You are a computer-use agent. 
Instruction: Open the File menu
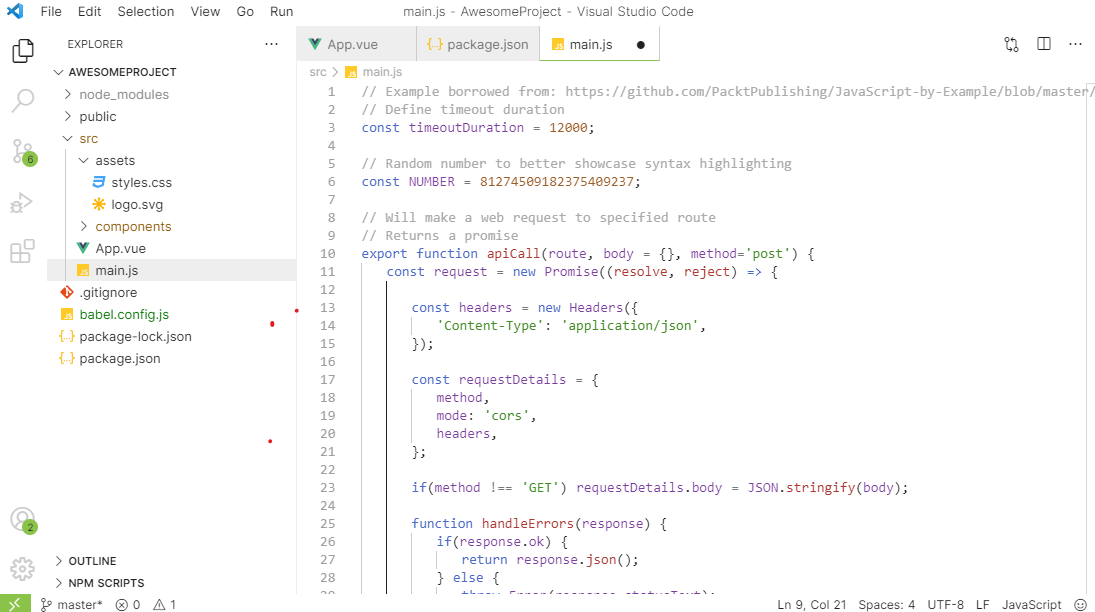tap(51, 11)
